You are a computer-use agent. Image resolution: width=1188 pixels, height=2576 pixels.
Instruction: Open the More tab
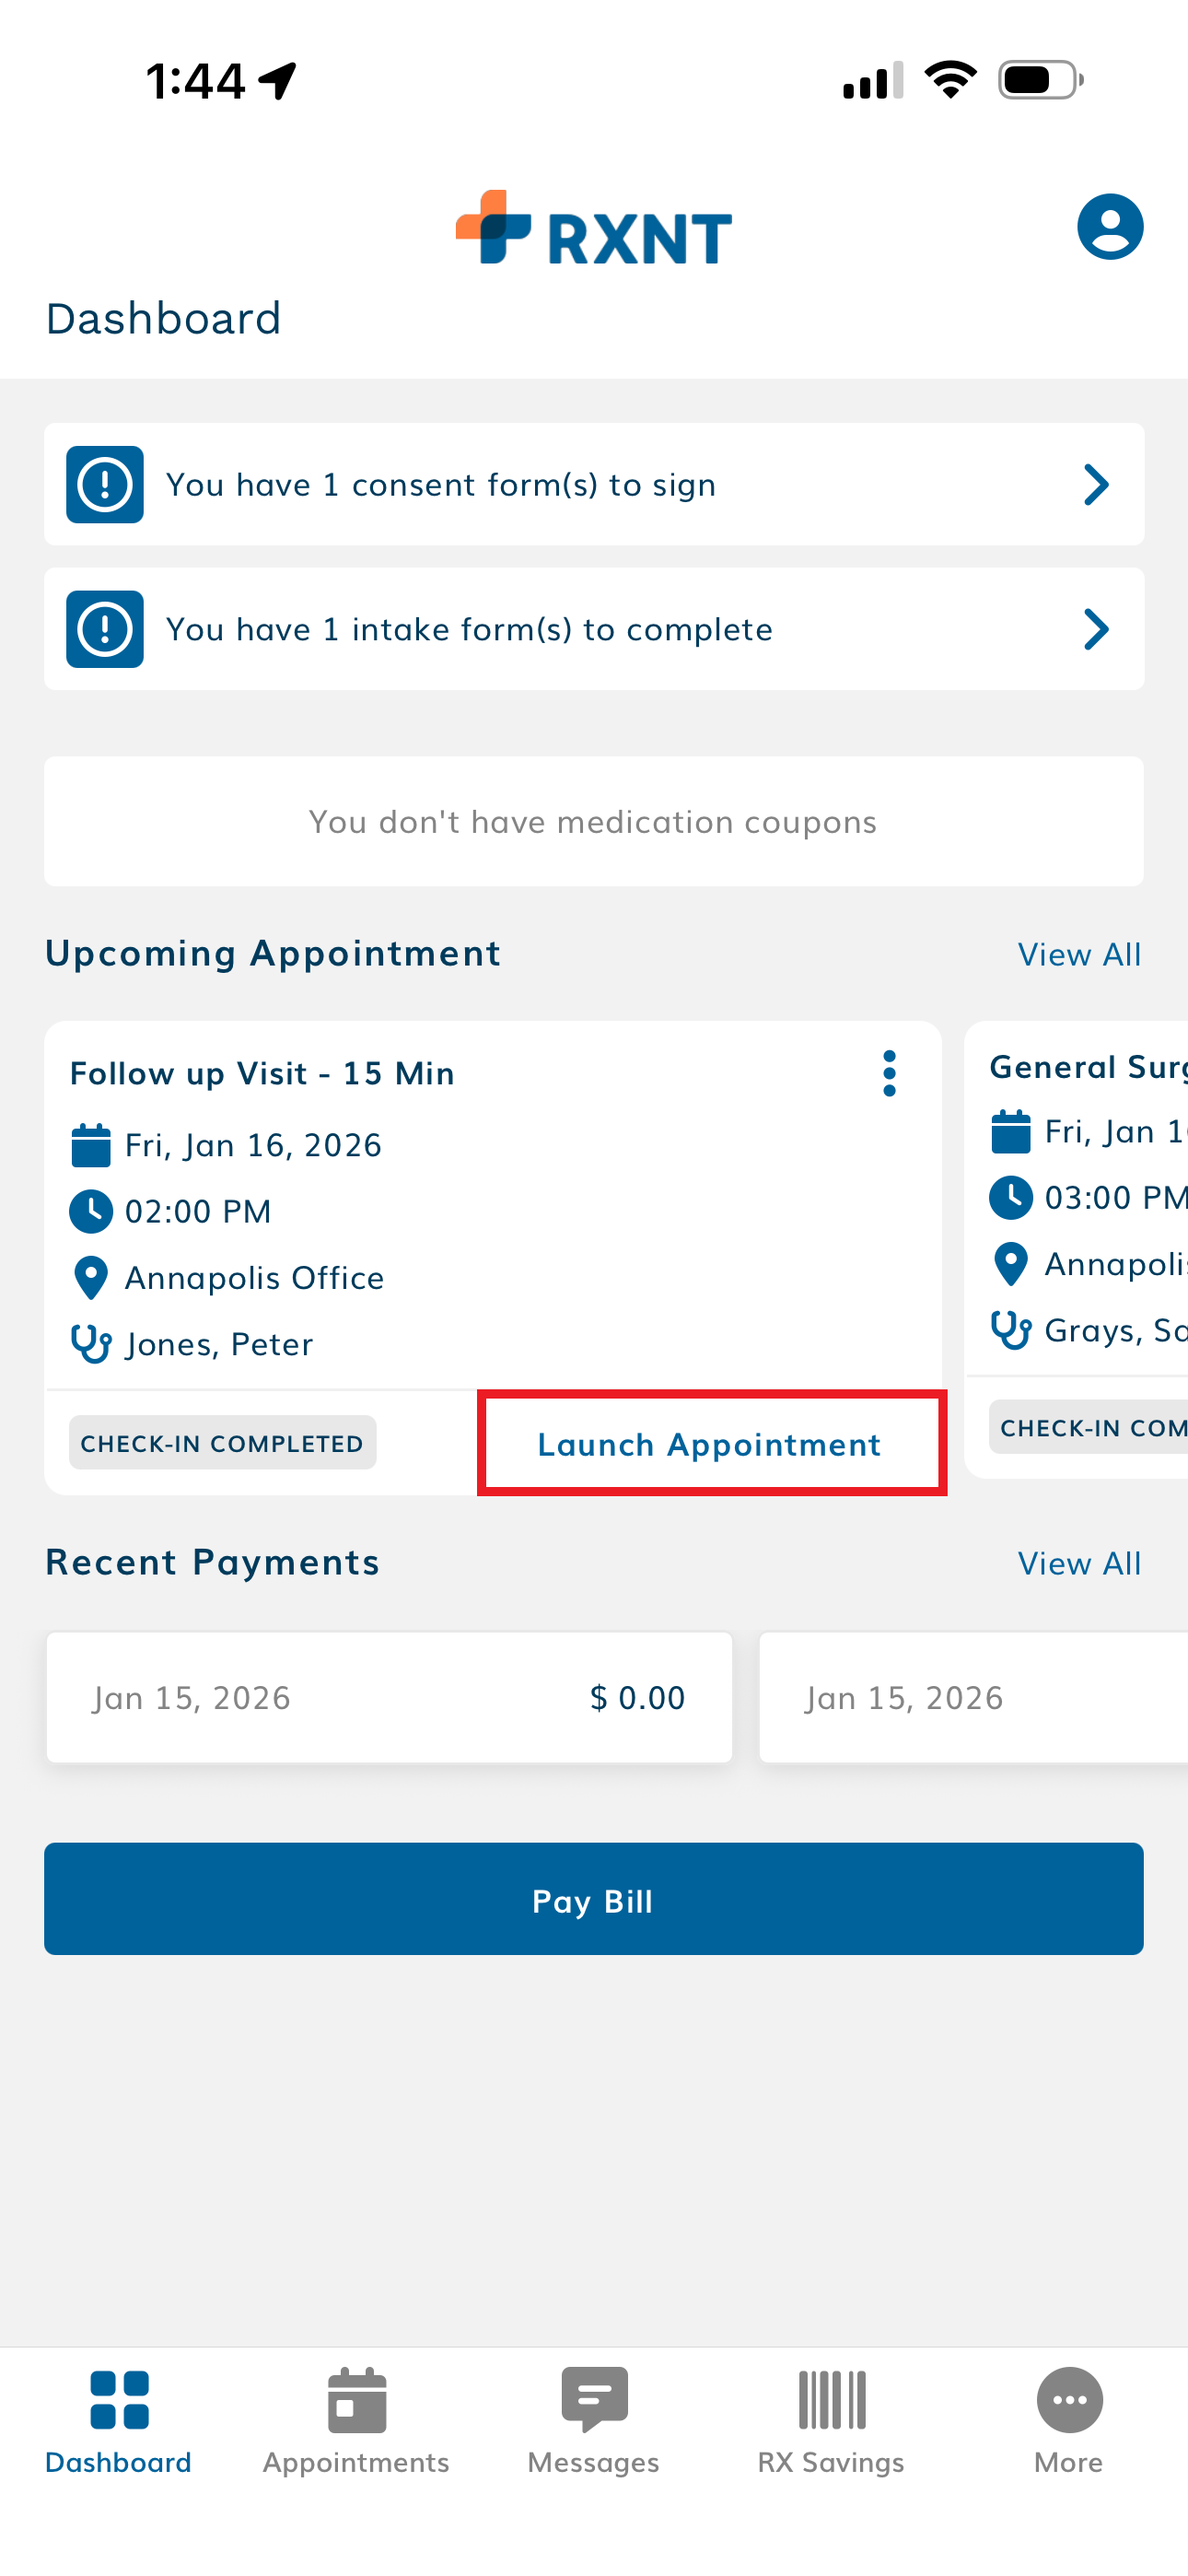point(1069,2420)
